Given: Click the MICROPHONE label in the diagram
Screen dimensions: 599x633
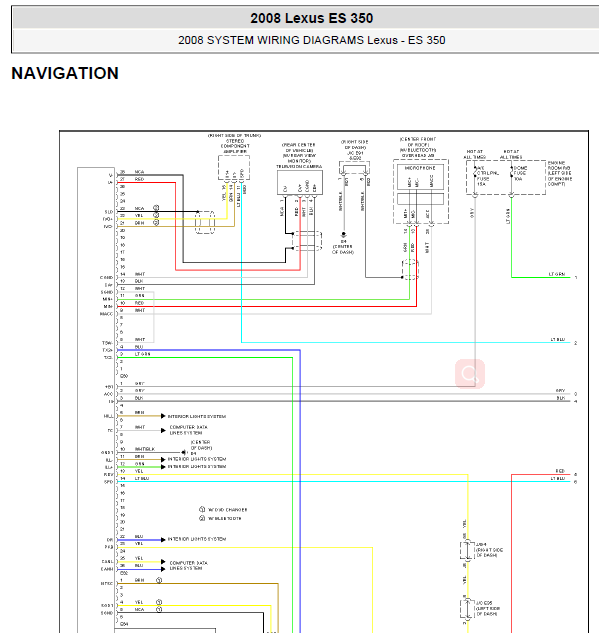Looking at the screenshot, I should [420, 168].
